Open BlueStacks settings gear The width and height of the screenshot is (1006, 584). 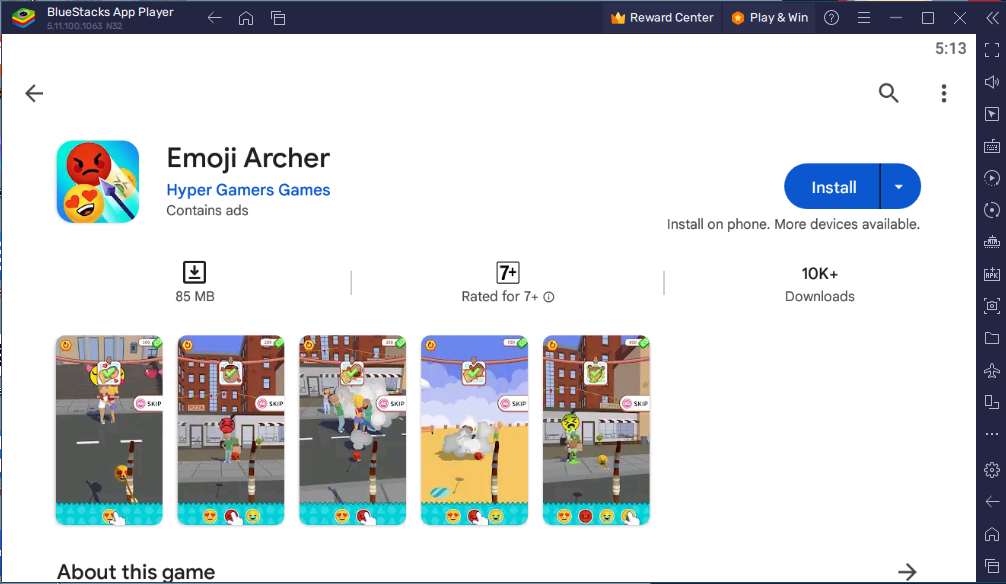[992, 470]
